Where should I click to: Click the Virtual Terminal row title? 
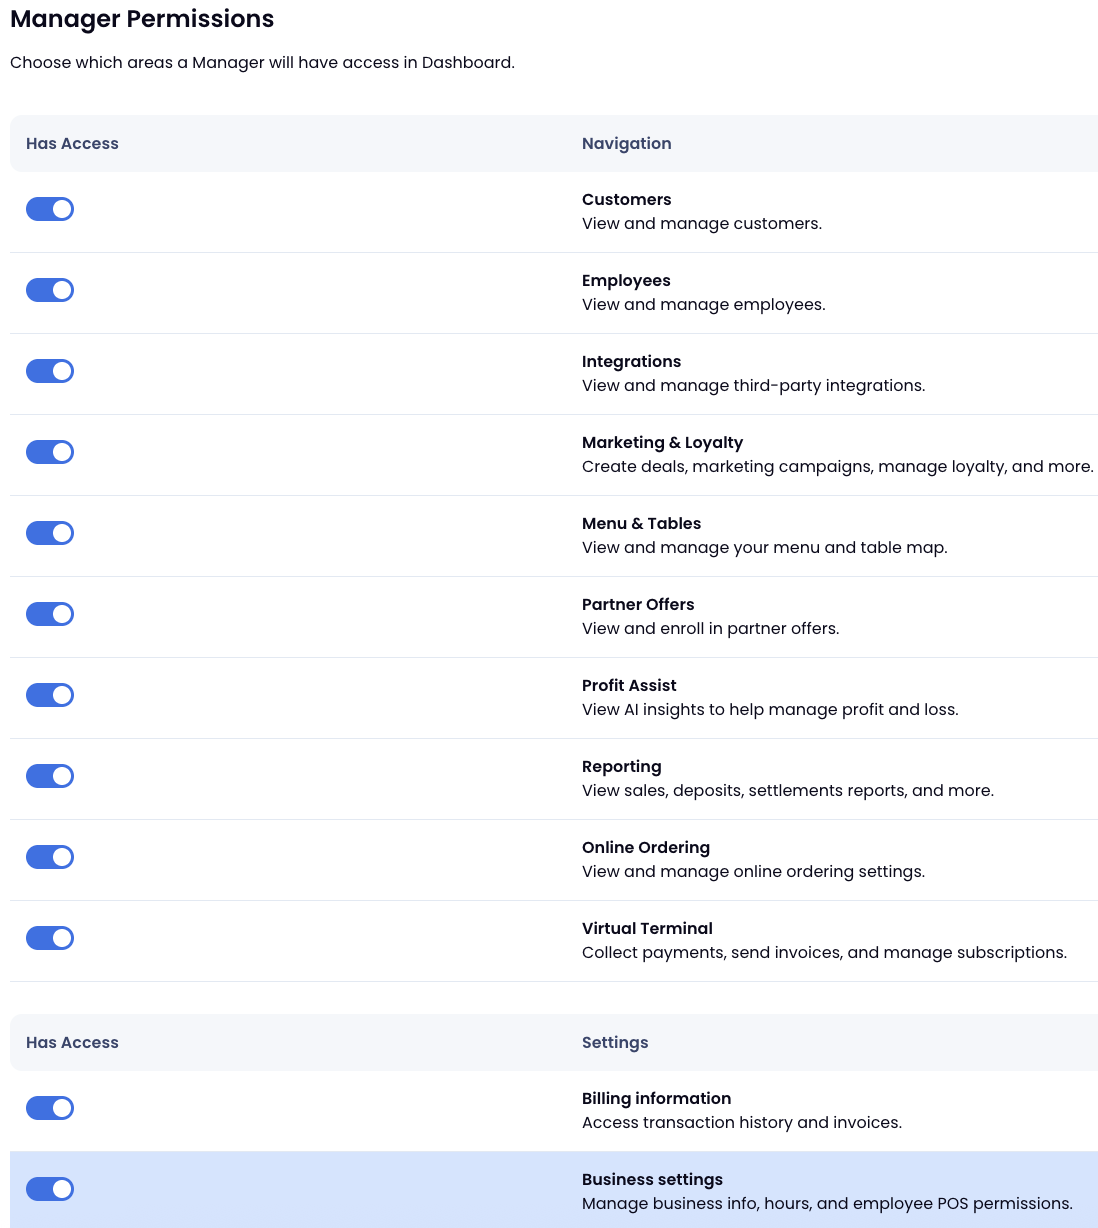pos(647,929)
